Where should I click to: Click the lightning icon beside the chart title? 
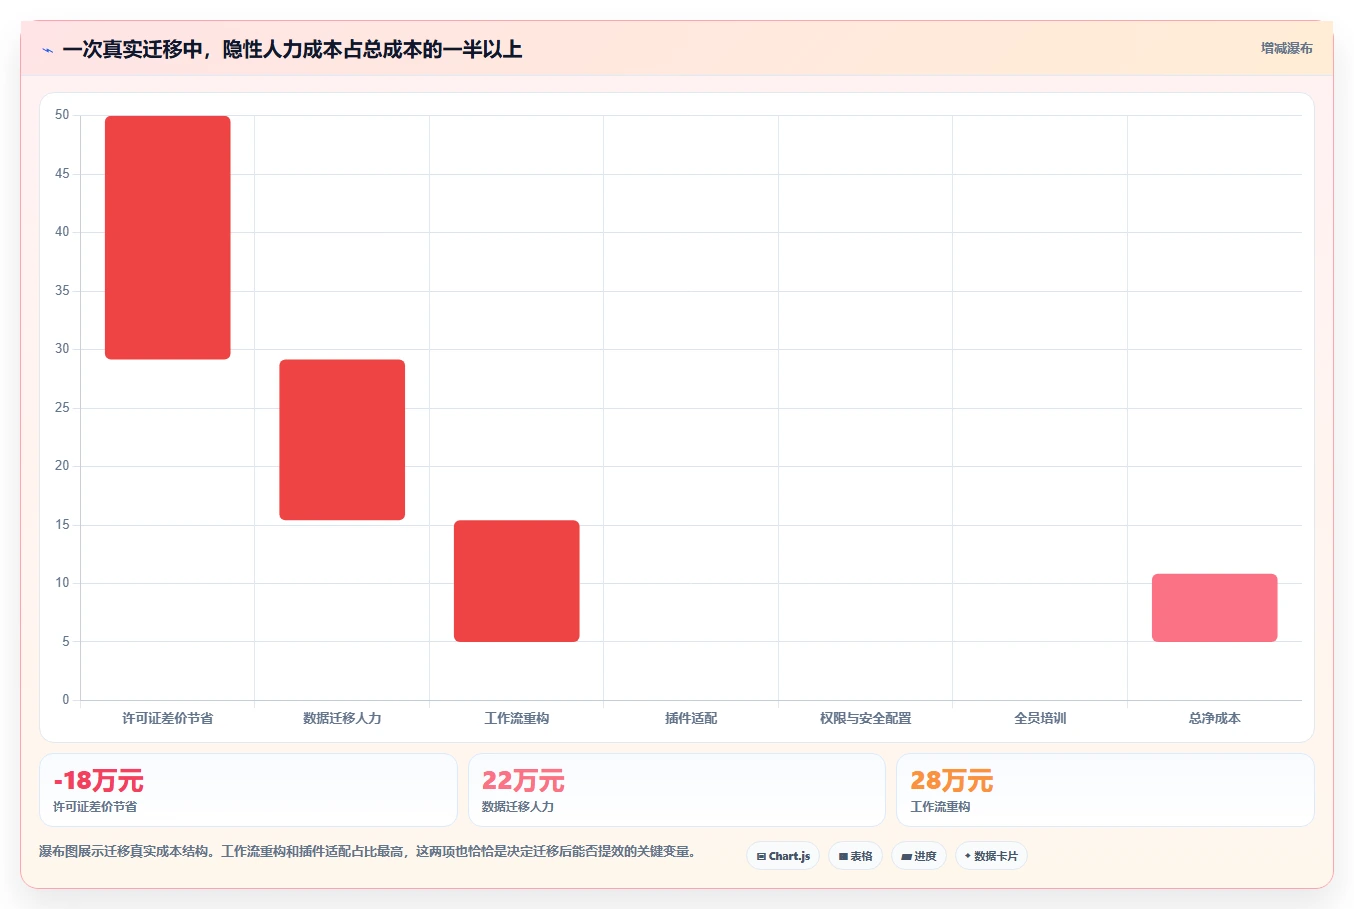47,50
